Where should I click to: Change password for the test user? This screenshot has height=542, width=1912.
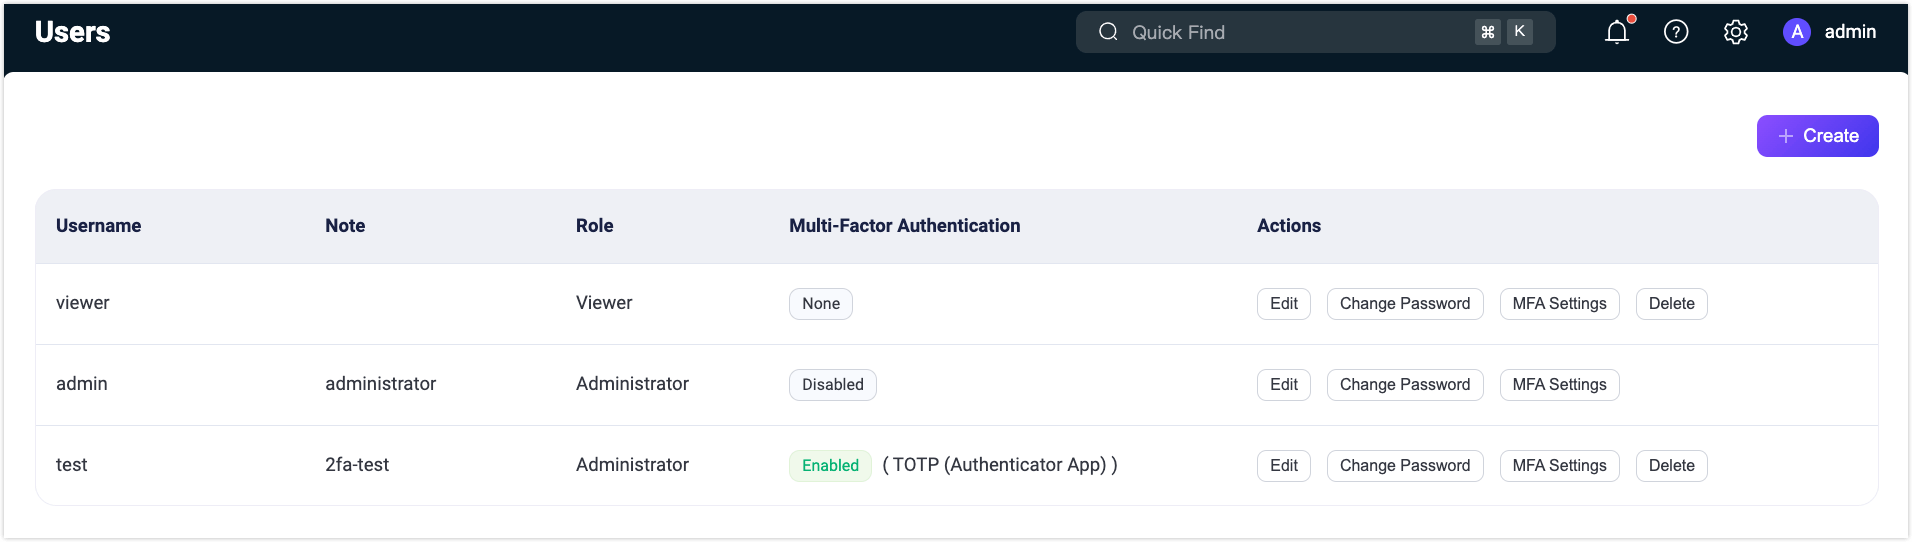1404,466
